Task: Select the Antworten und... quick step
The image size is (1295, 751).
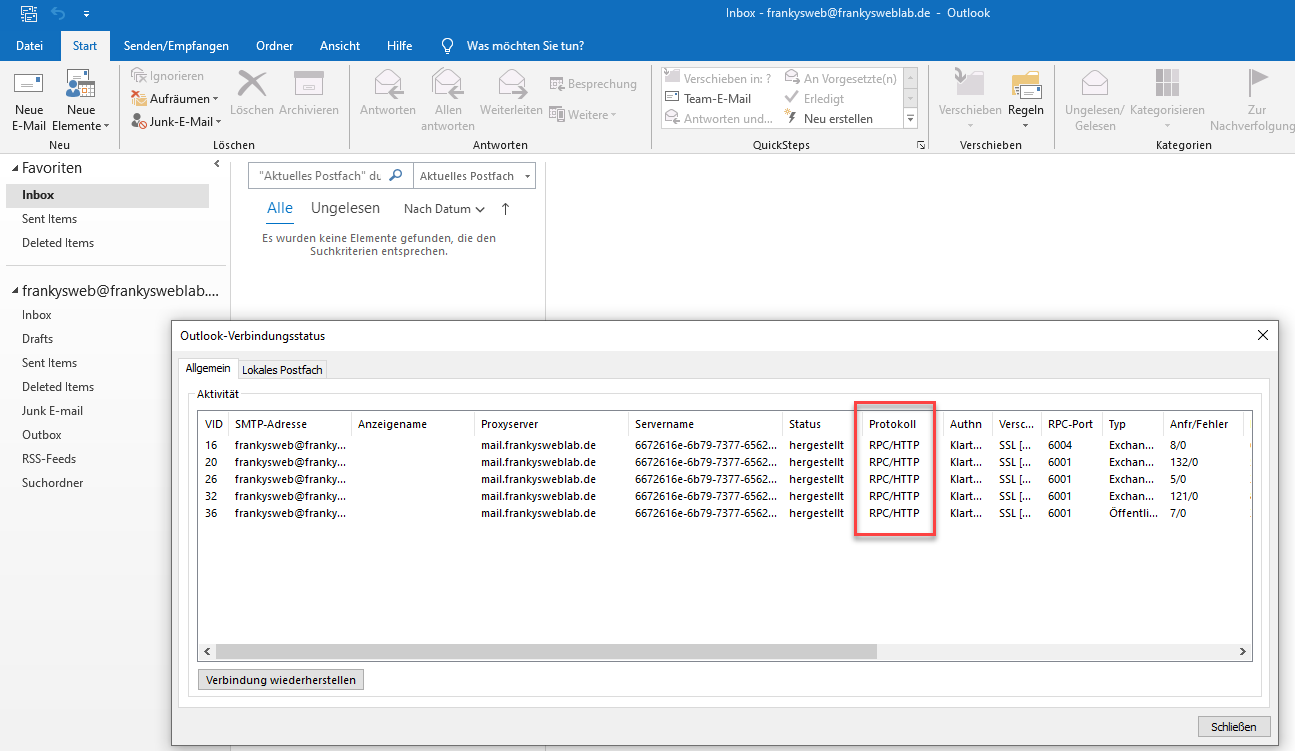Action: (719, 118)
